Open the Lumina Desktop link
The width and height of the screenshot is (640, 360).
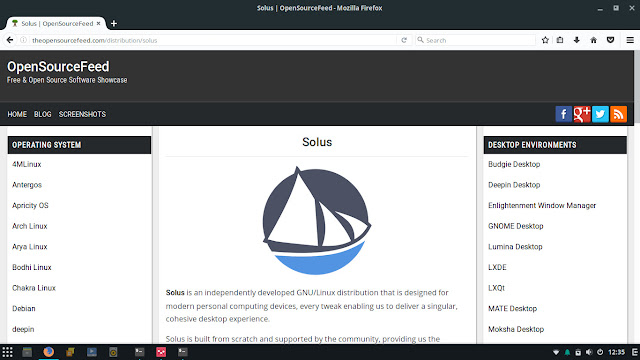click(515, 247)
